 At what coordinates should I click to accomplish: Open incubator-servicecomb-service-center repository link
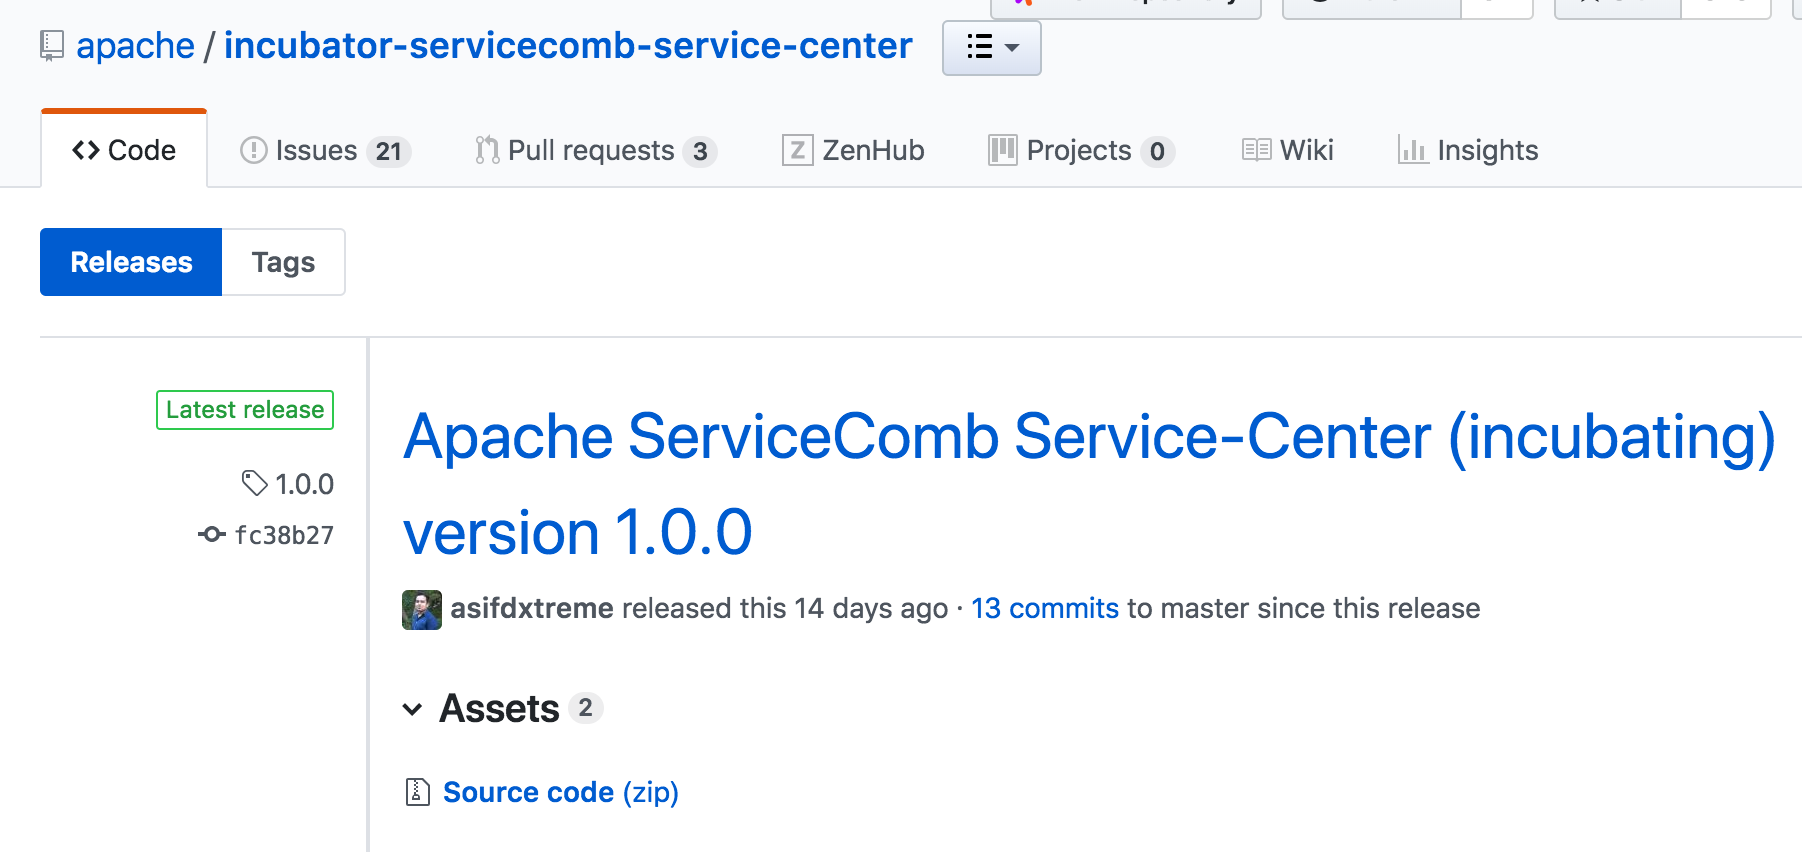[x=568, y=46]
